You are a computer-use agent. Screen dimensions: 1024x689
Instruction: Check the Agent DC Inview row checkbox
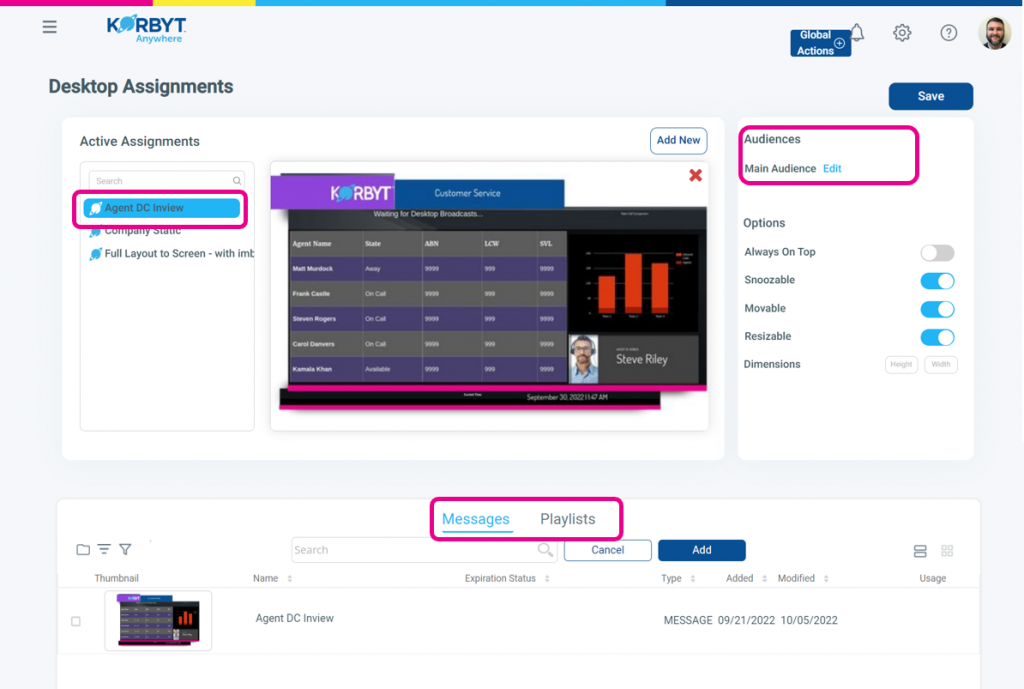coord(76,621)
